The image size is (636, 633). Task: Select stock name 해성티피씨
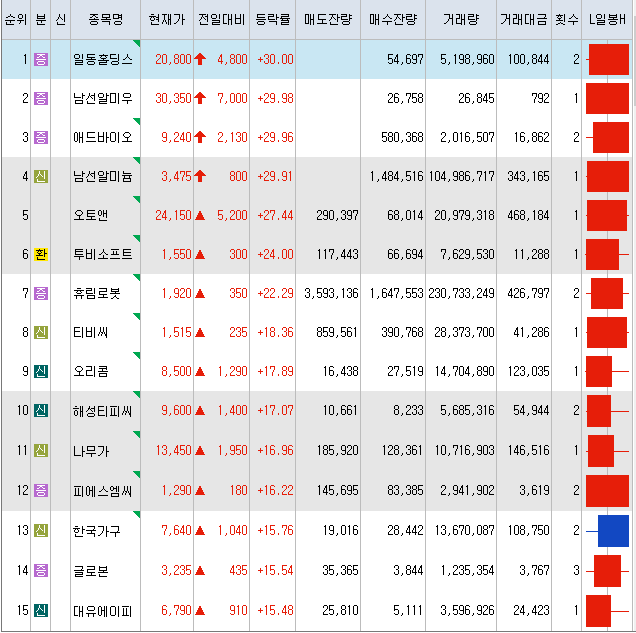click(x=102, y=411)
